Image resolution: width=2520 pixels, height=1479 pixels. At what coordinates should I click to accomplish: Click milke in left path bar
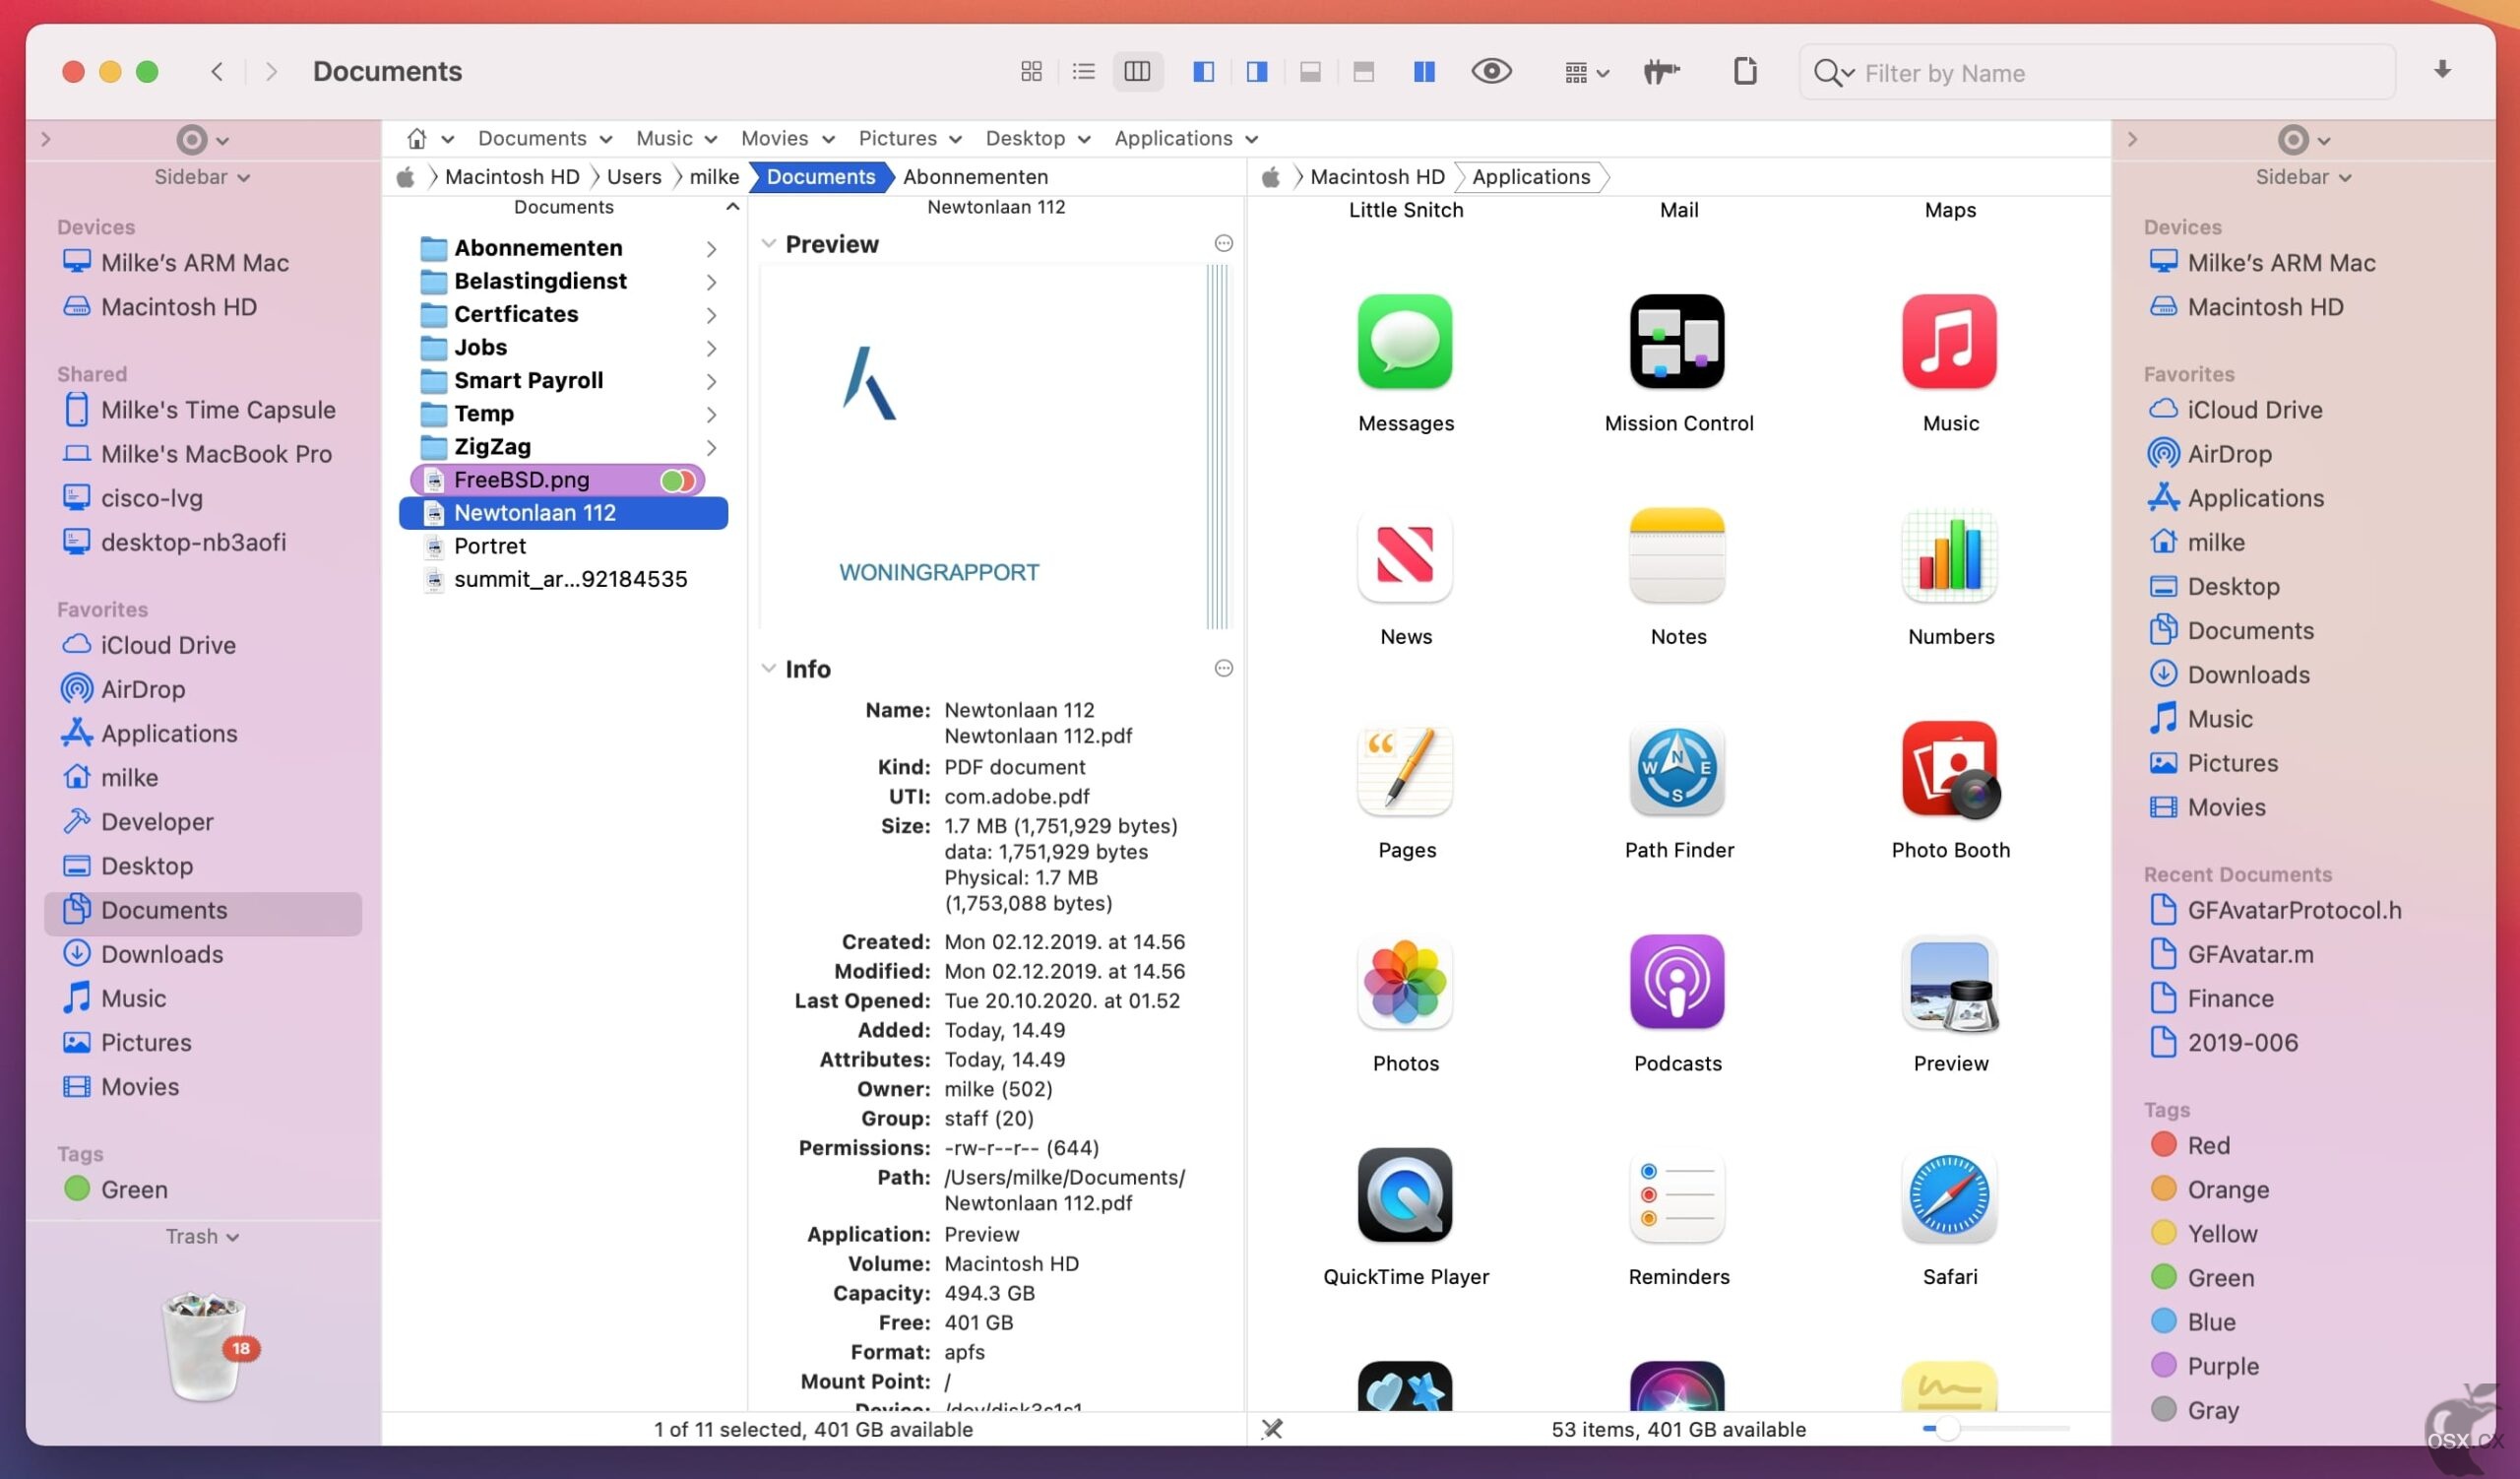pos(714,177)
